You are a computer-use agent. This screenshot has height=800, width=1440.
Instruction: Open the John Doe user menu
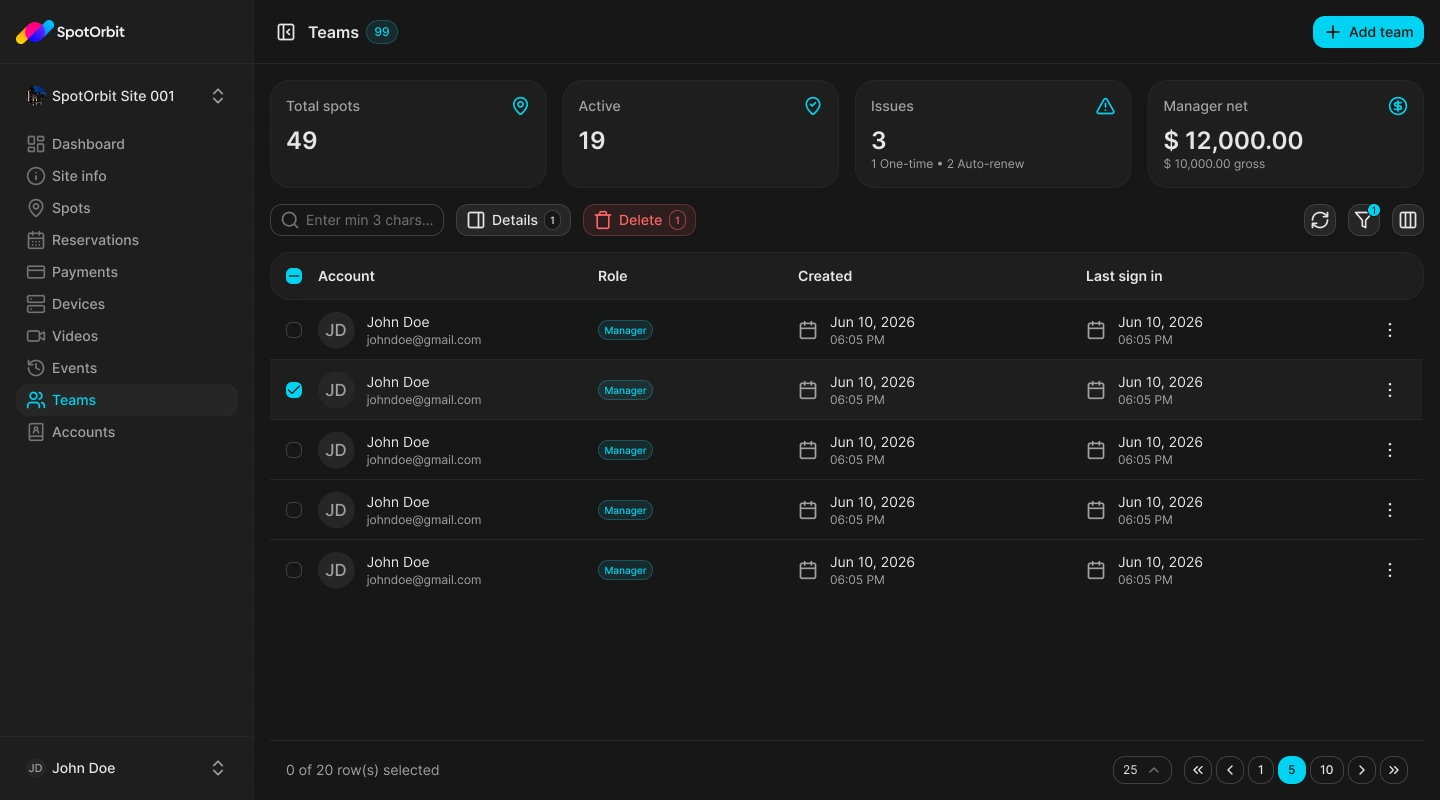click(x=127, y=768)
